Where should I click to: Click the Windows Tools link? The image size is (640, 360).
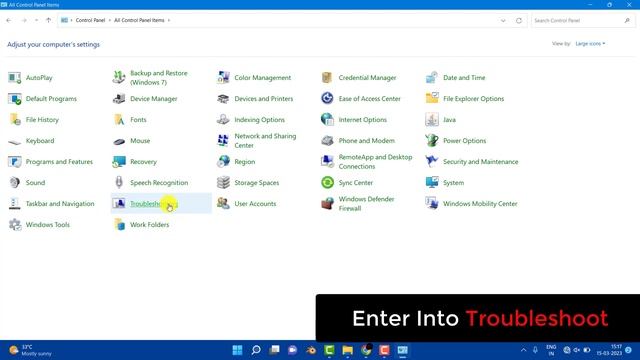pos(48,224)
